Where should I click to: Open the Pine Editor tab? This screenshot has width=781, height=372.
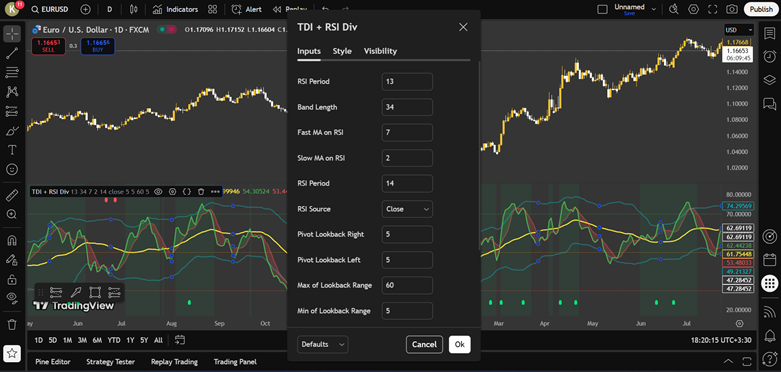[x=53, y=362]
